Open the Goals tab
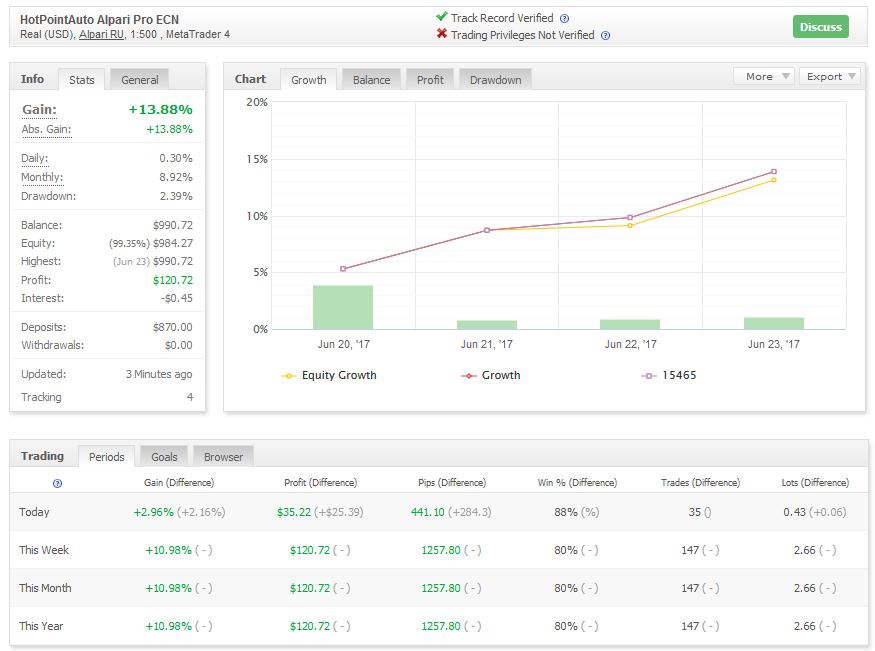The image size is (875, 651). click(x=164, y=457)
